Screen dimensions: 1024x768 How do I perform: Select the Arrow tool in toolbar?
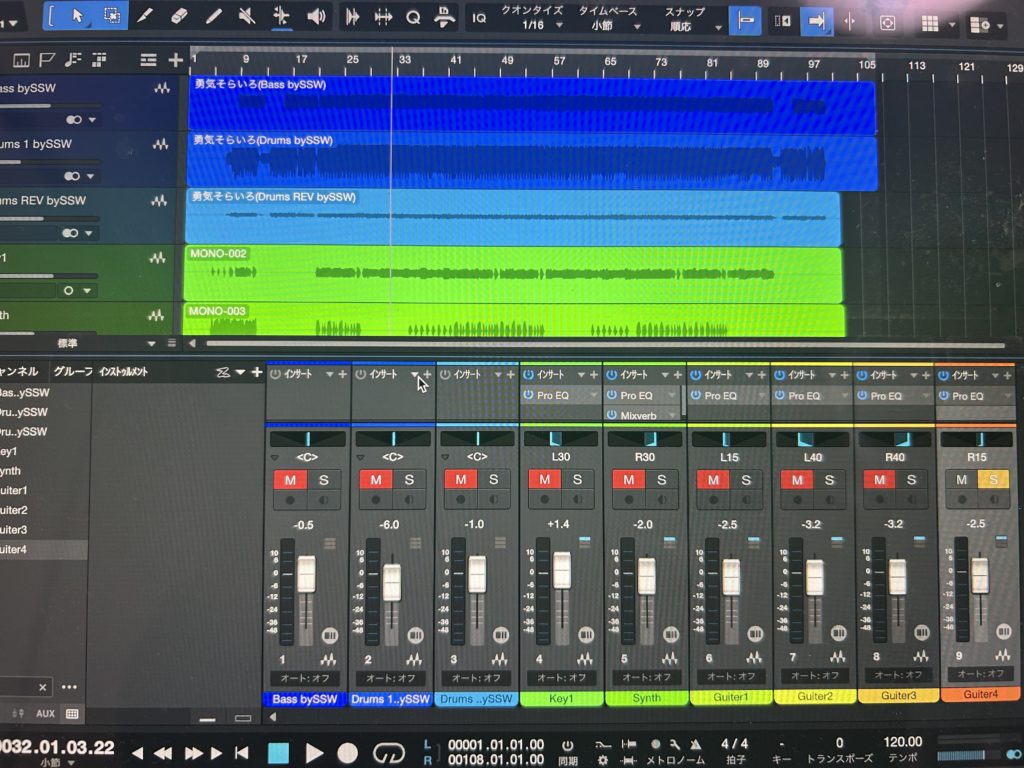coord(79,16)
